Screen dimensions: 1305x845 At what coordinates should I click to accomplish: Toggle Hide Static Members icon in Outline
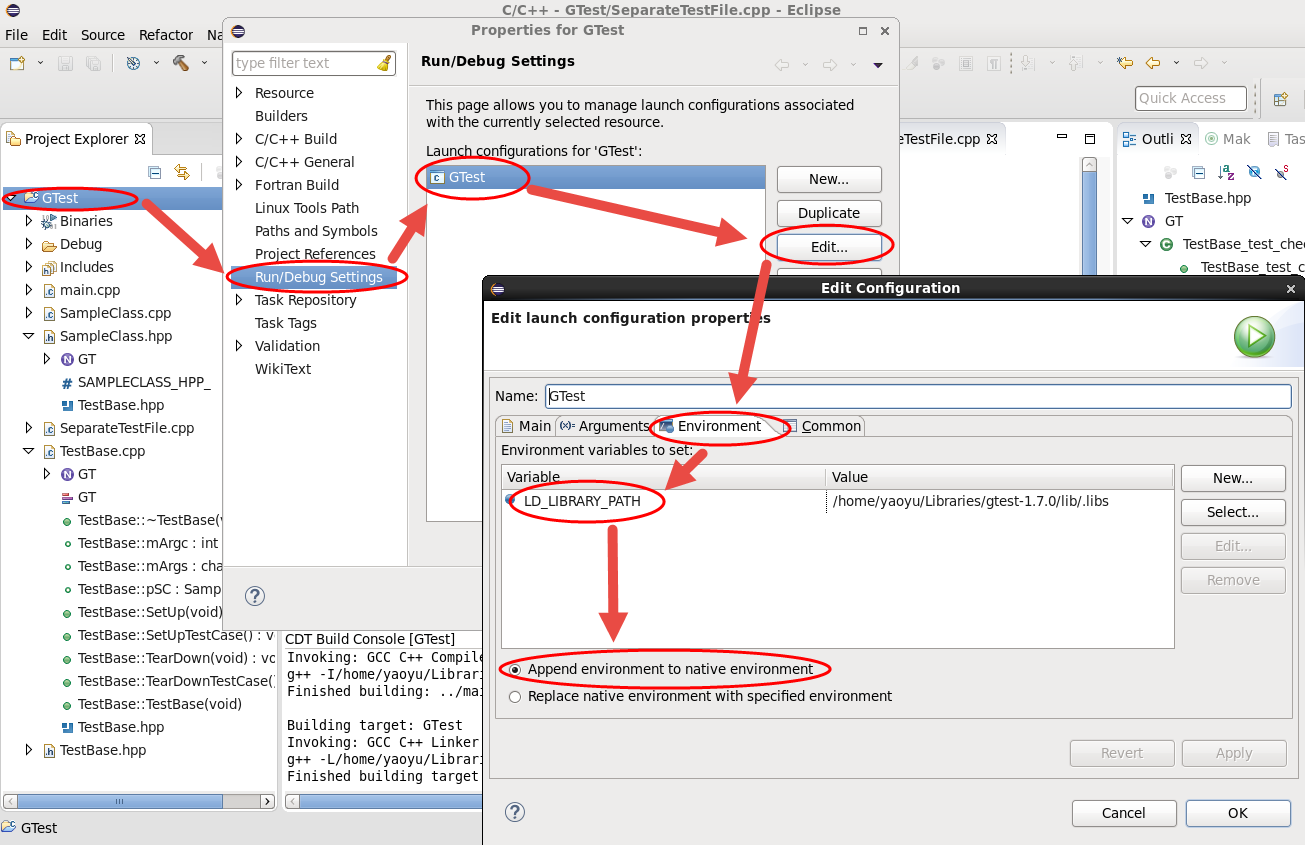1281,172
